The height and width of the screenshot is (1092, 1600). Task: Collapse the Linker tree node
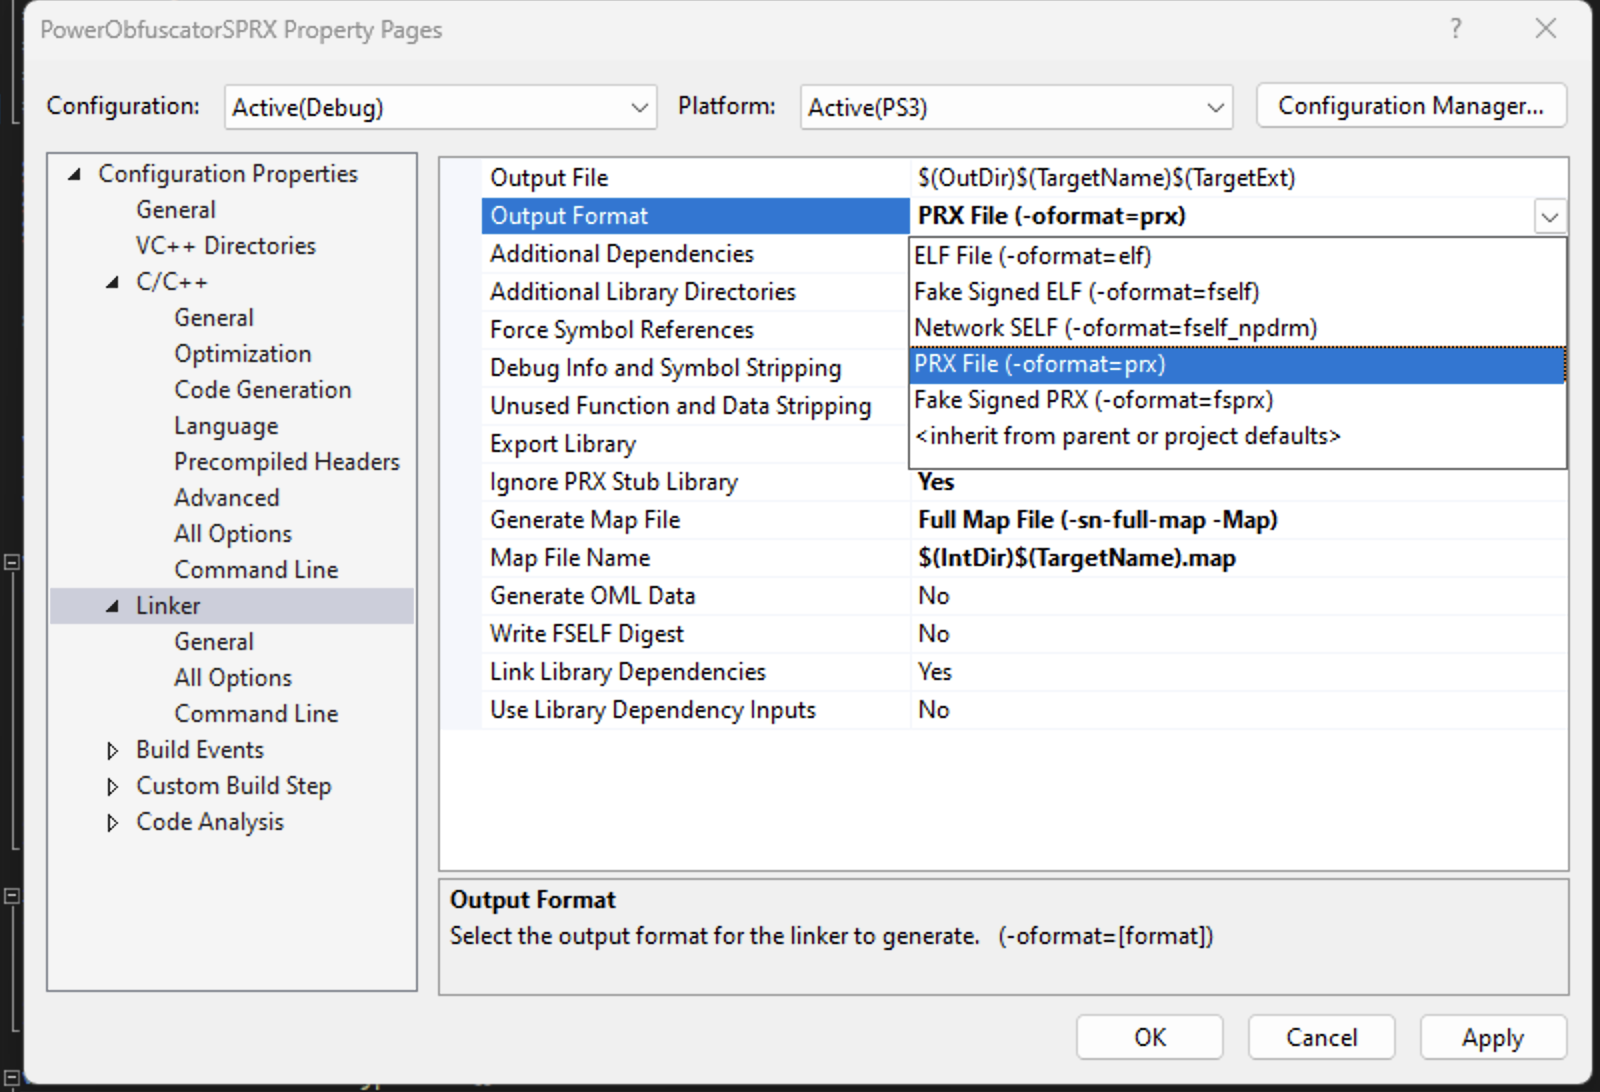pos(113,606)
